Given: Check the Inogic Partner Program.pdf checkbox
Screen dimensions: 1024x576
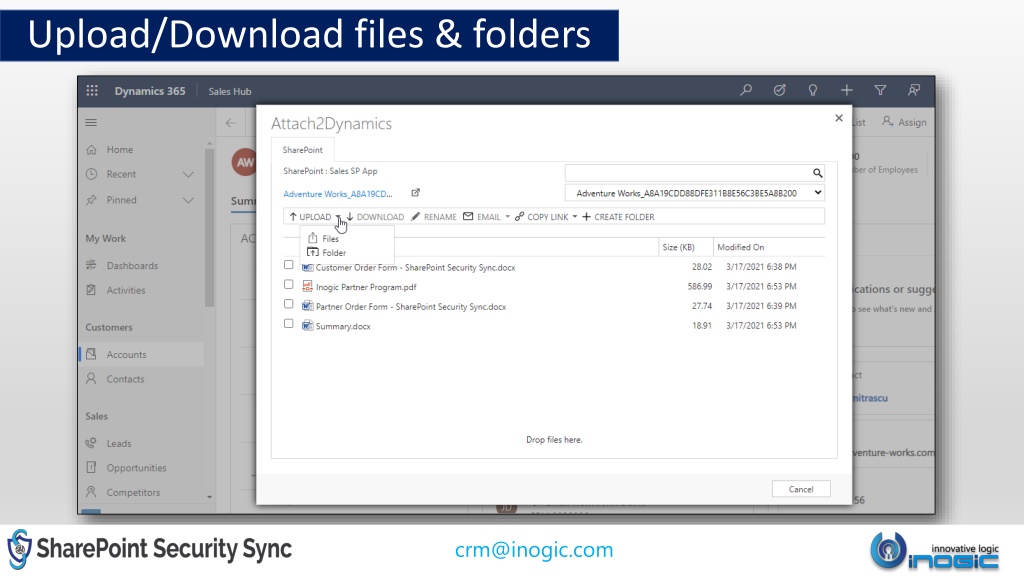Looking at the screenshot, I should tap(289, 284).
